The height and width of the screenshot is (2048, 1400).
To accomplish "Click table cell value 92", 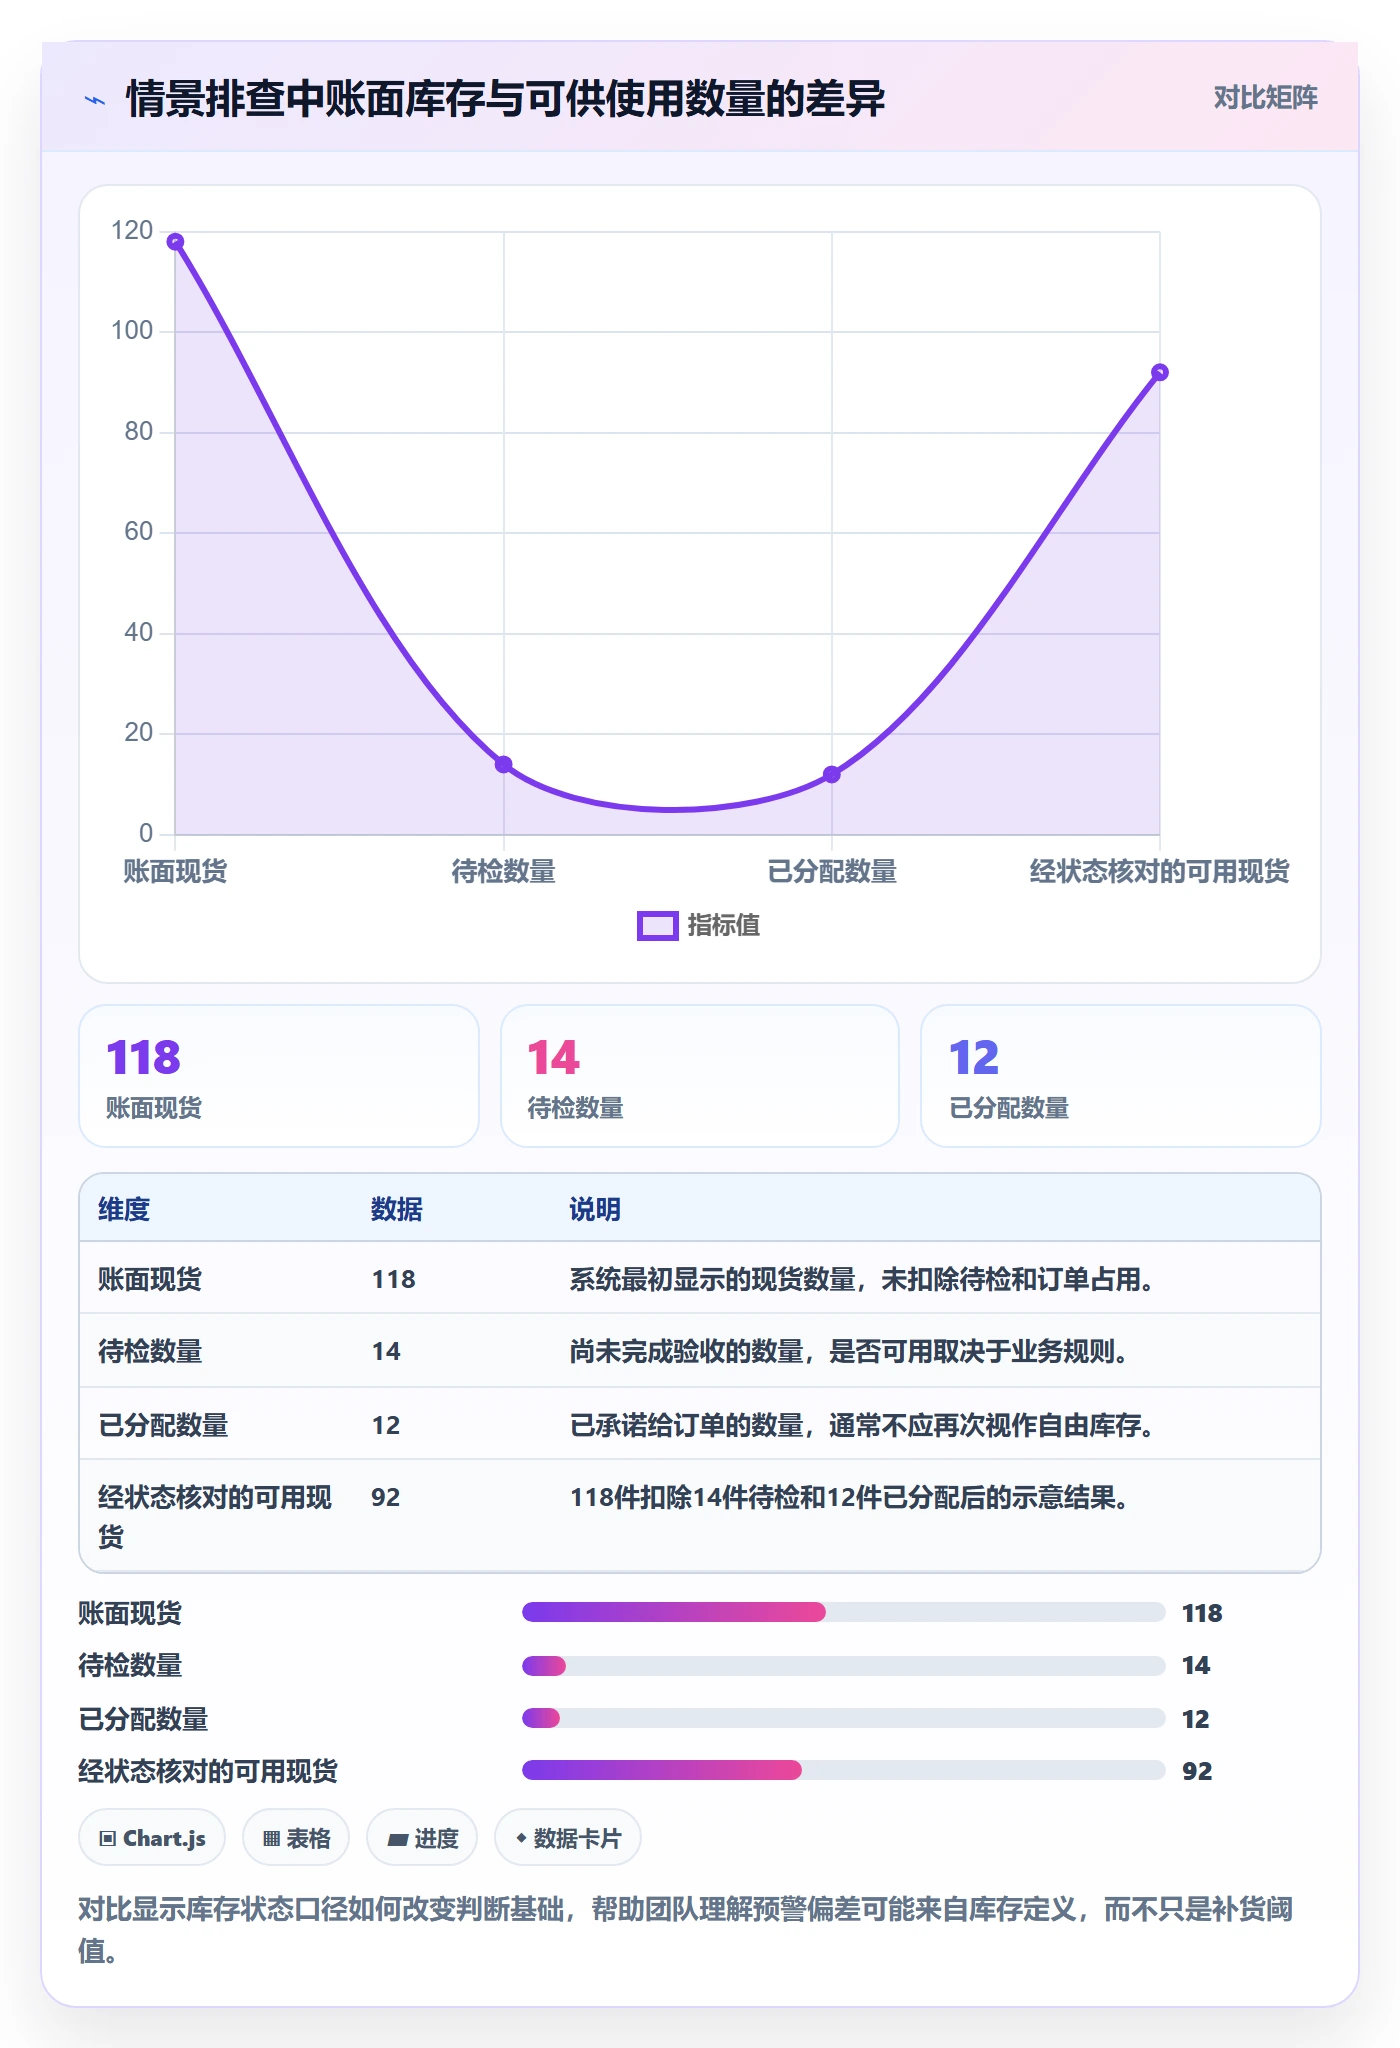I will coord(386,1497).
